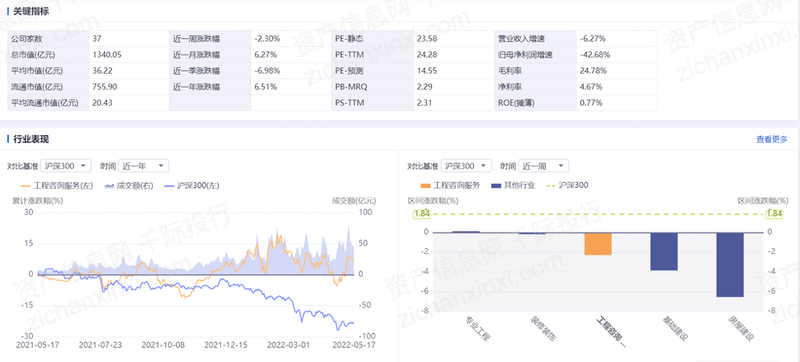Click 1.84 benchmark label on right
800x362 pixels.
(774, 214)
